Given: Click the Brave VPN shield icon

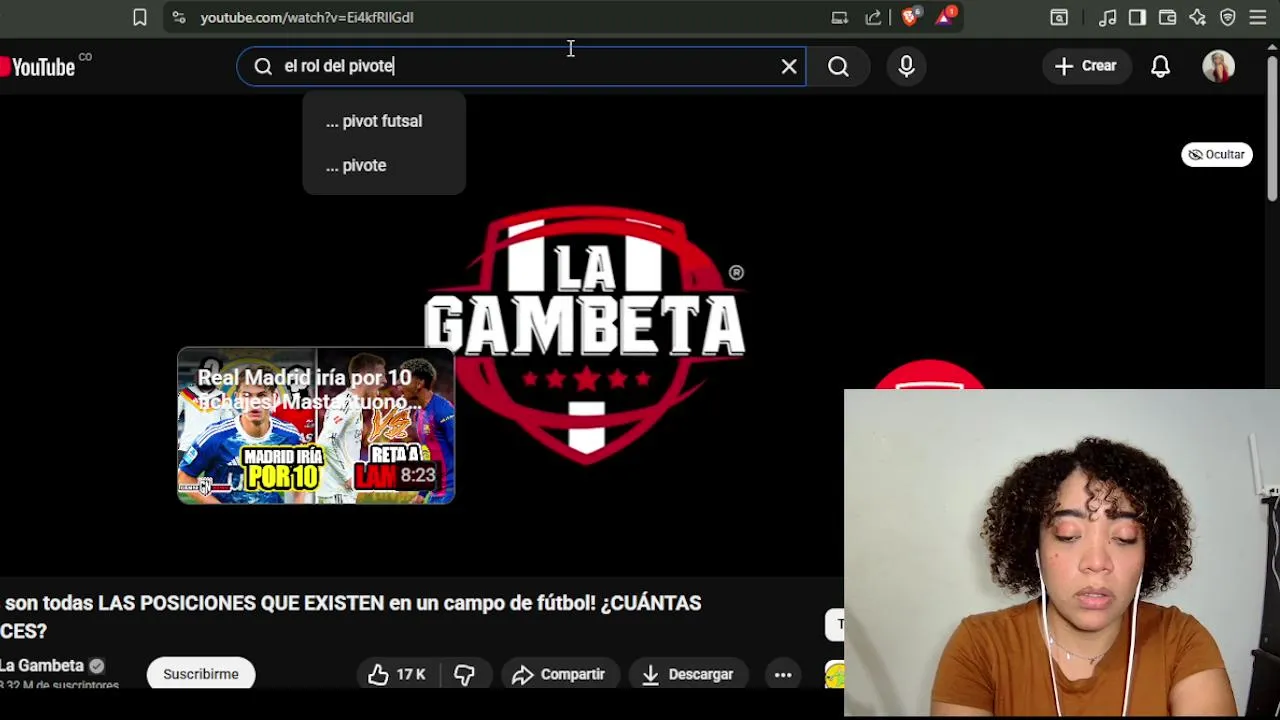Looking at the screenshot, I should (1228, 17).
